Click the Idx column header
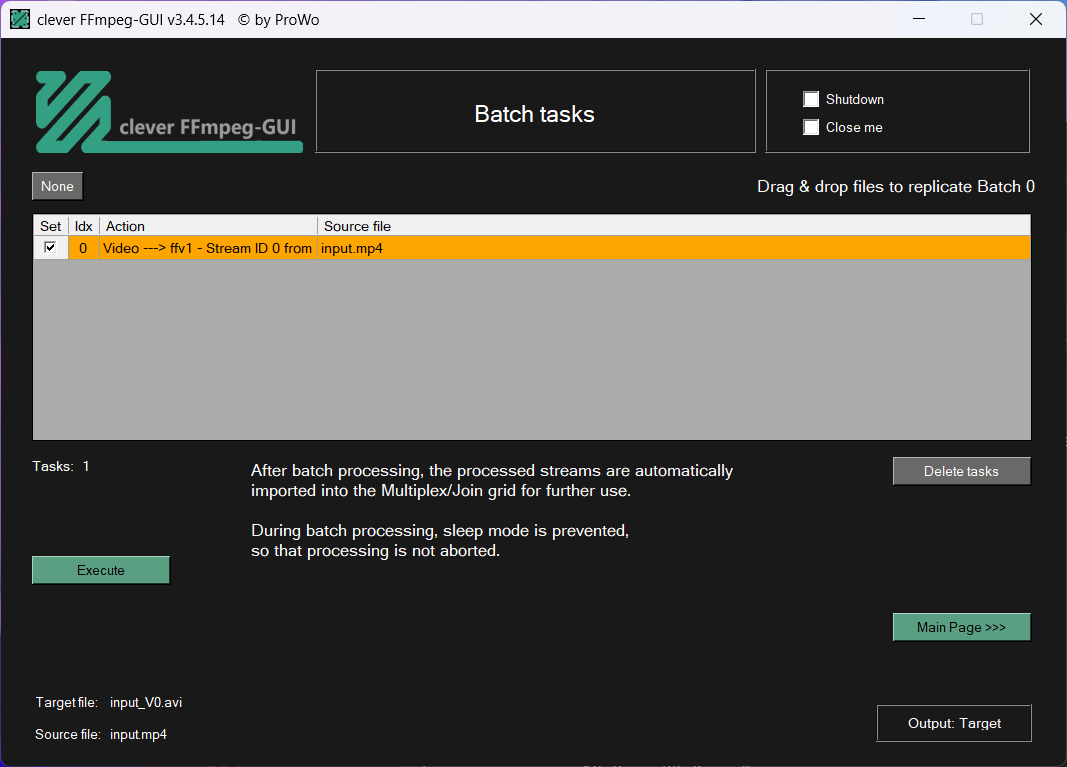The image size is (1067, 767). pos(84,226)
